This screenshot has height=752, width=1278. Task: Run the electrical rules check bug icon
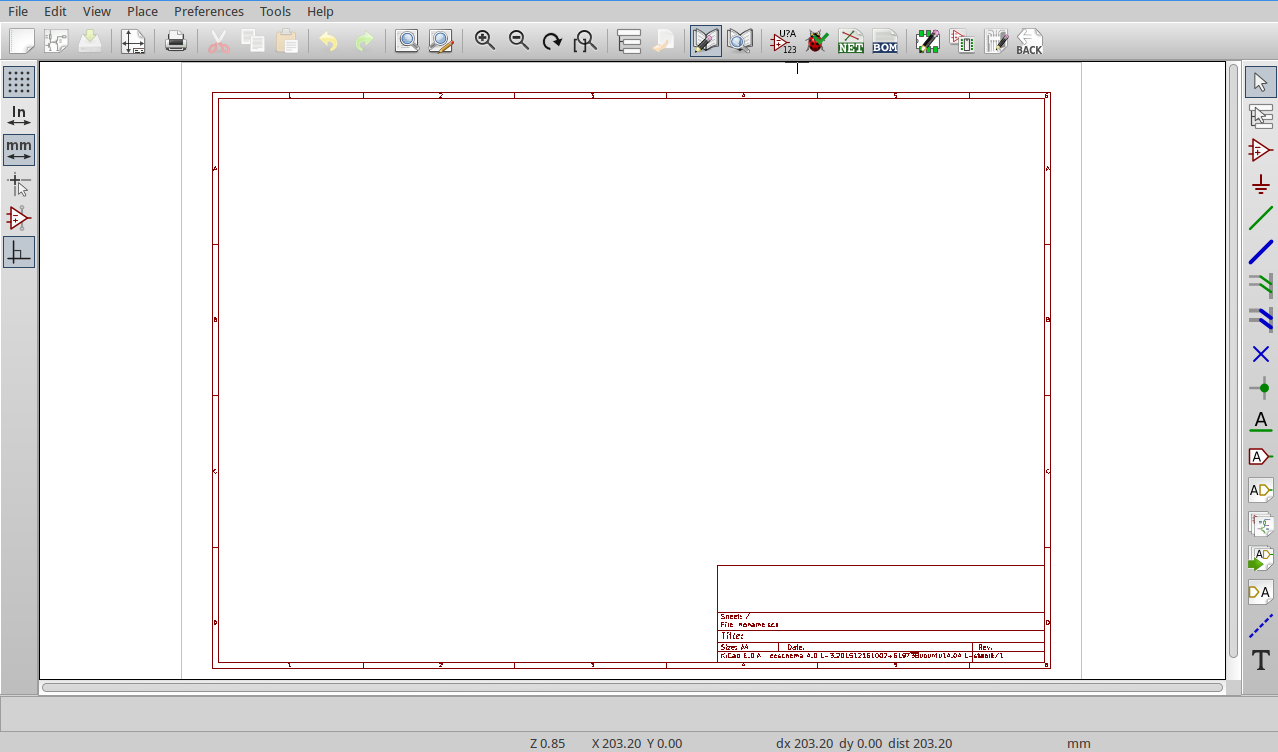click(817, 41)
